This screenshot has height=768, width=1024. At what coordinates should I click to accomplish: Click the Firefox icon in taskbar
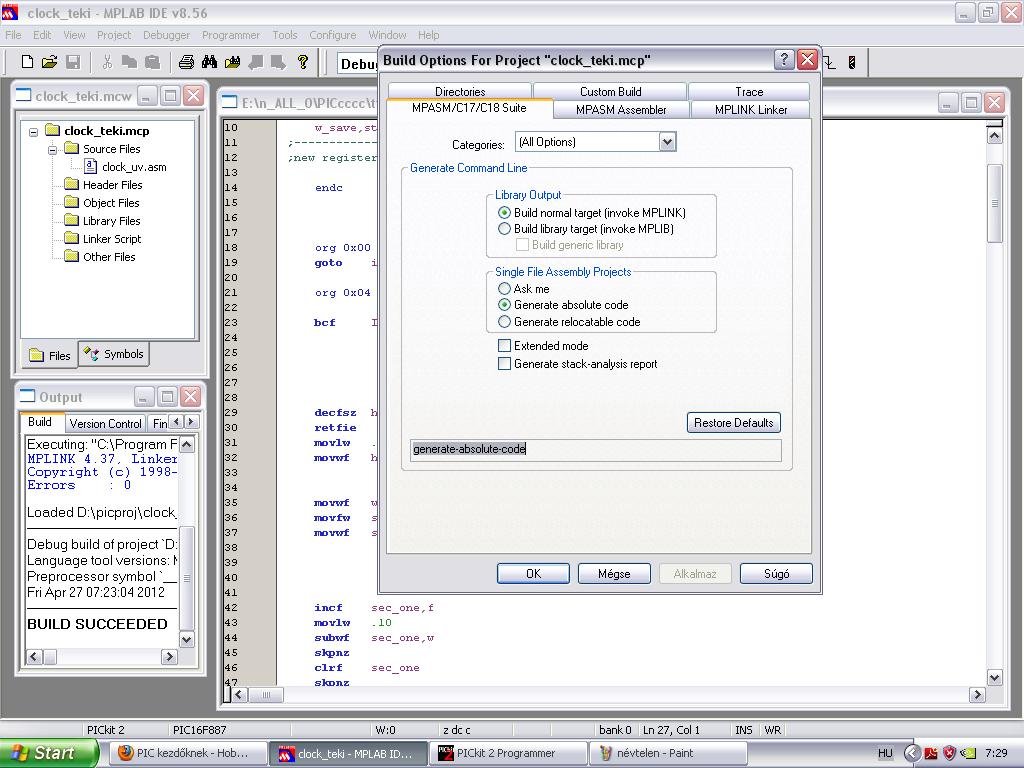(125, 753)
